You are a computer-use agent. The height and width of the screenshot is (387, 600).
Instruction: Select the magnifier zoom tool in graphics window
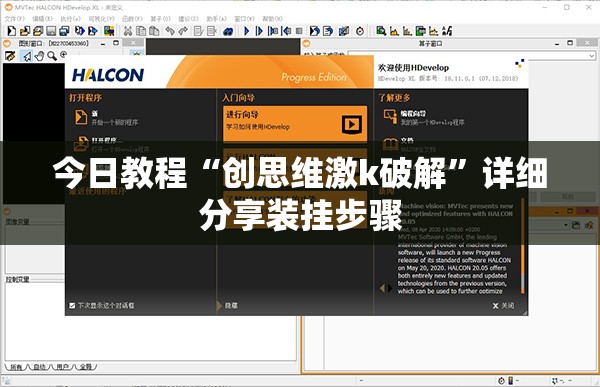click(x=52, y=56)
